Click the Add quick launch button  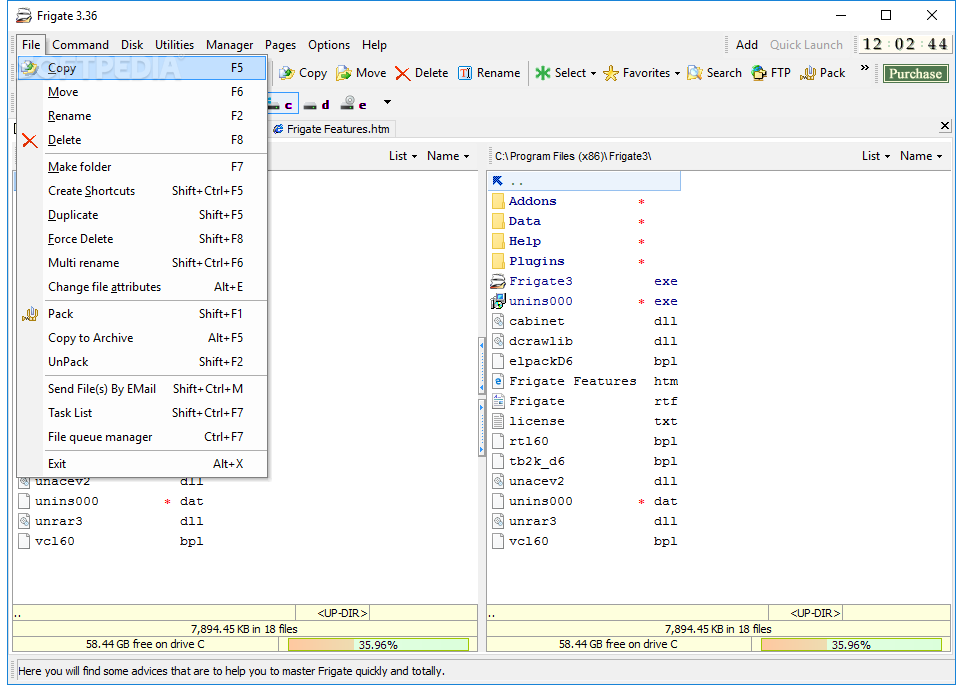point(746,45)
